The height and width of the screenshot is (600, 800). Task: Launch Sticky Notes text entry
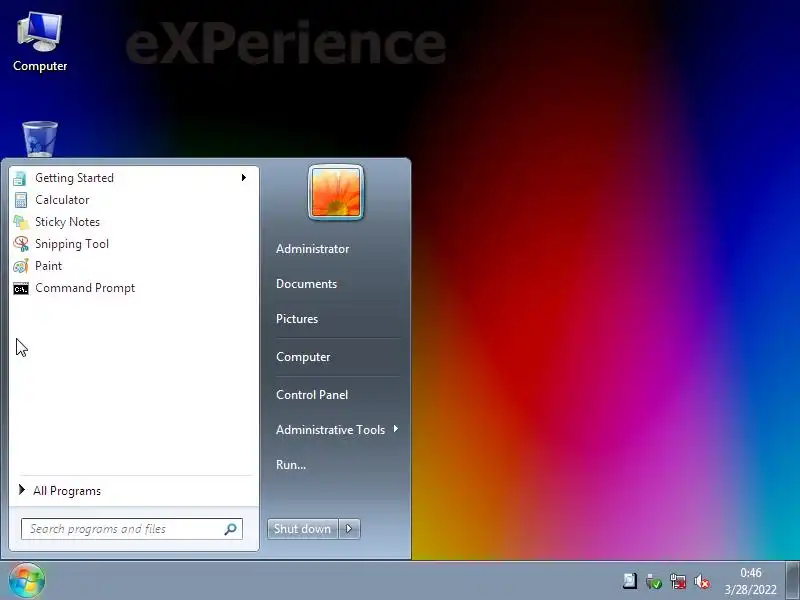tap(67, 222)
